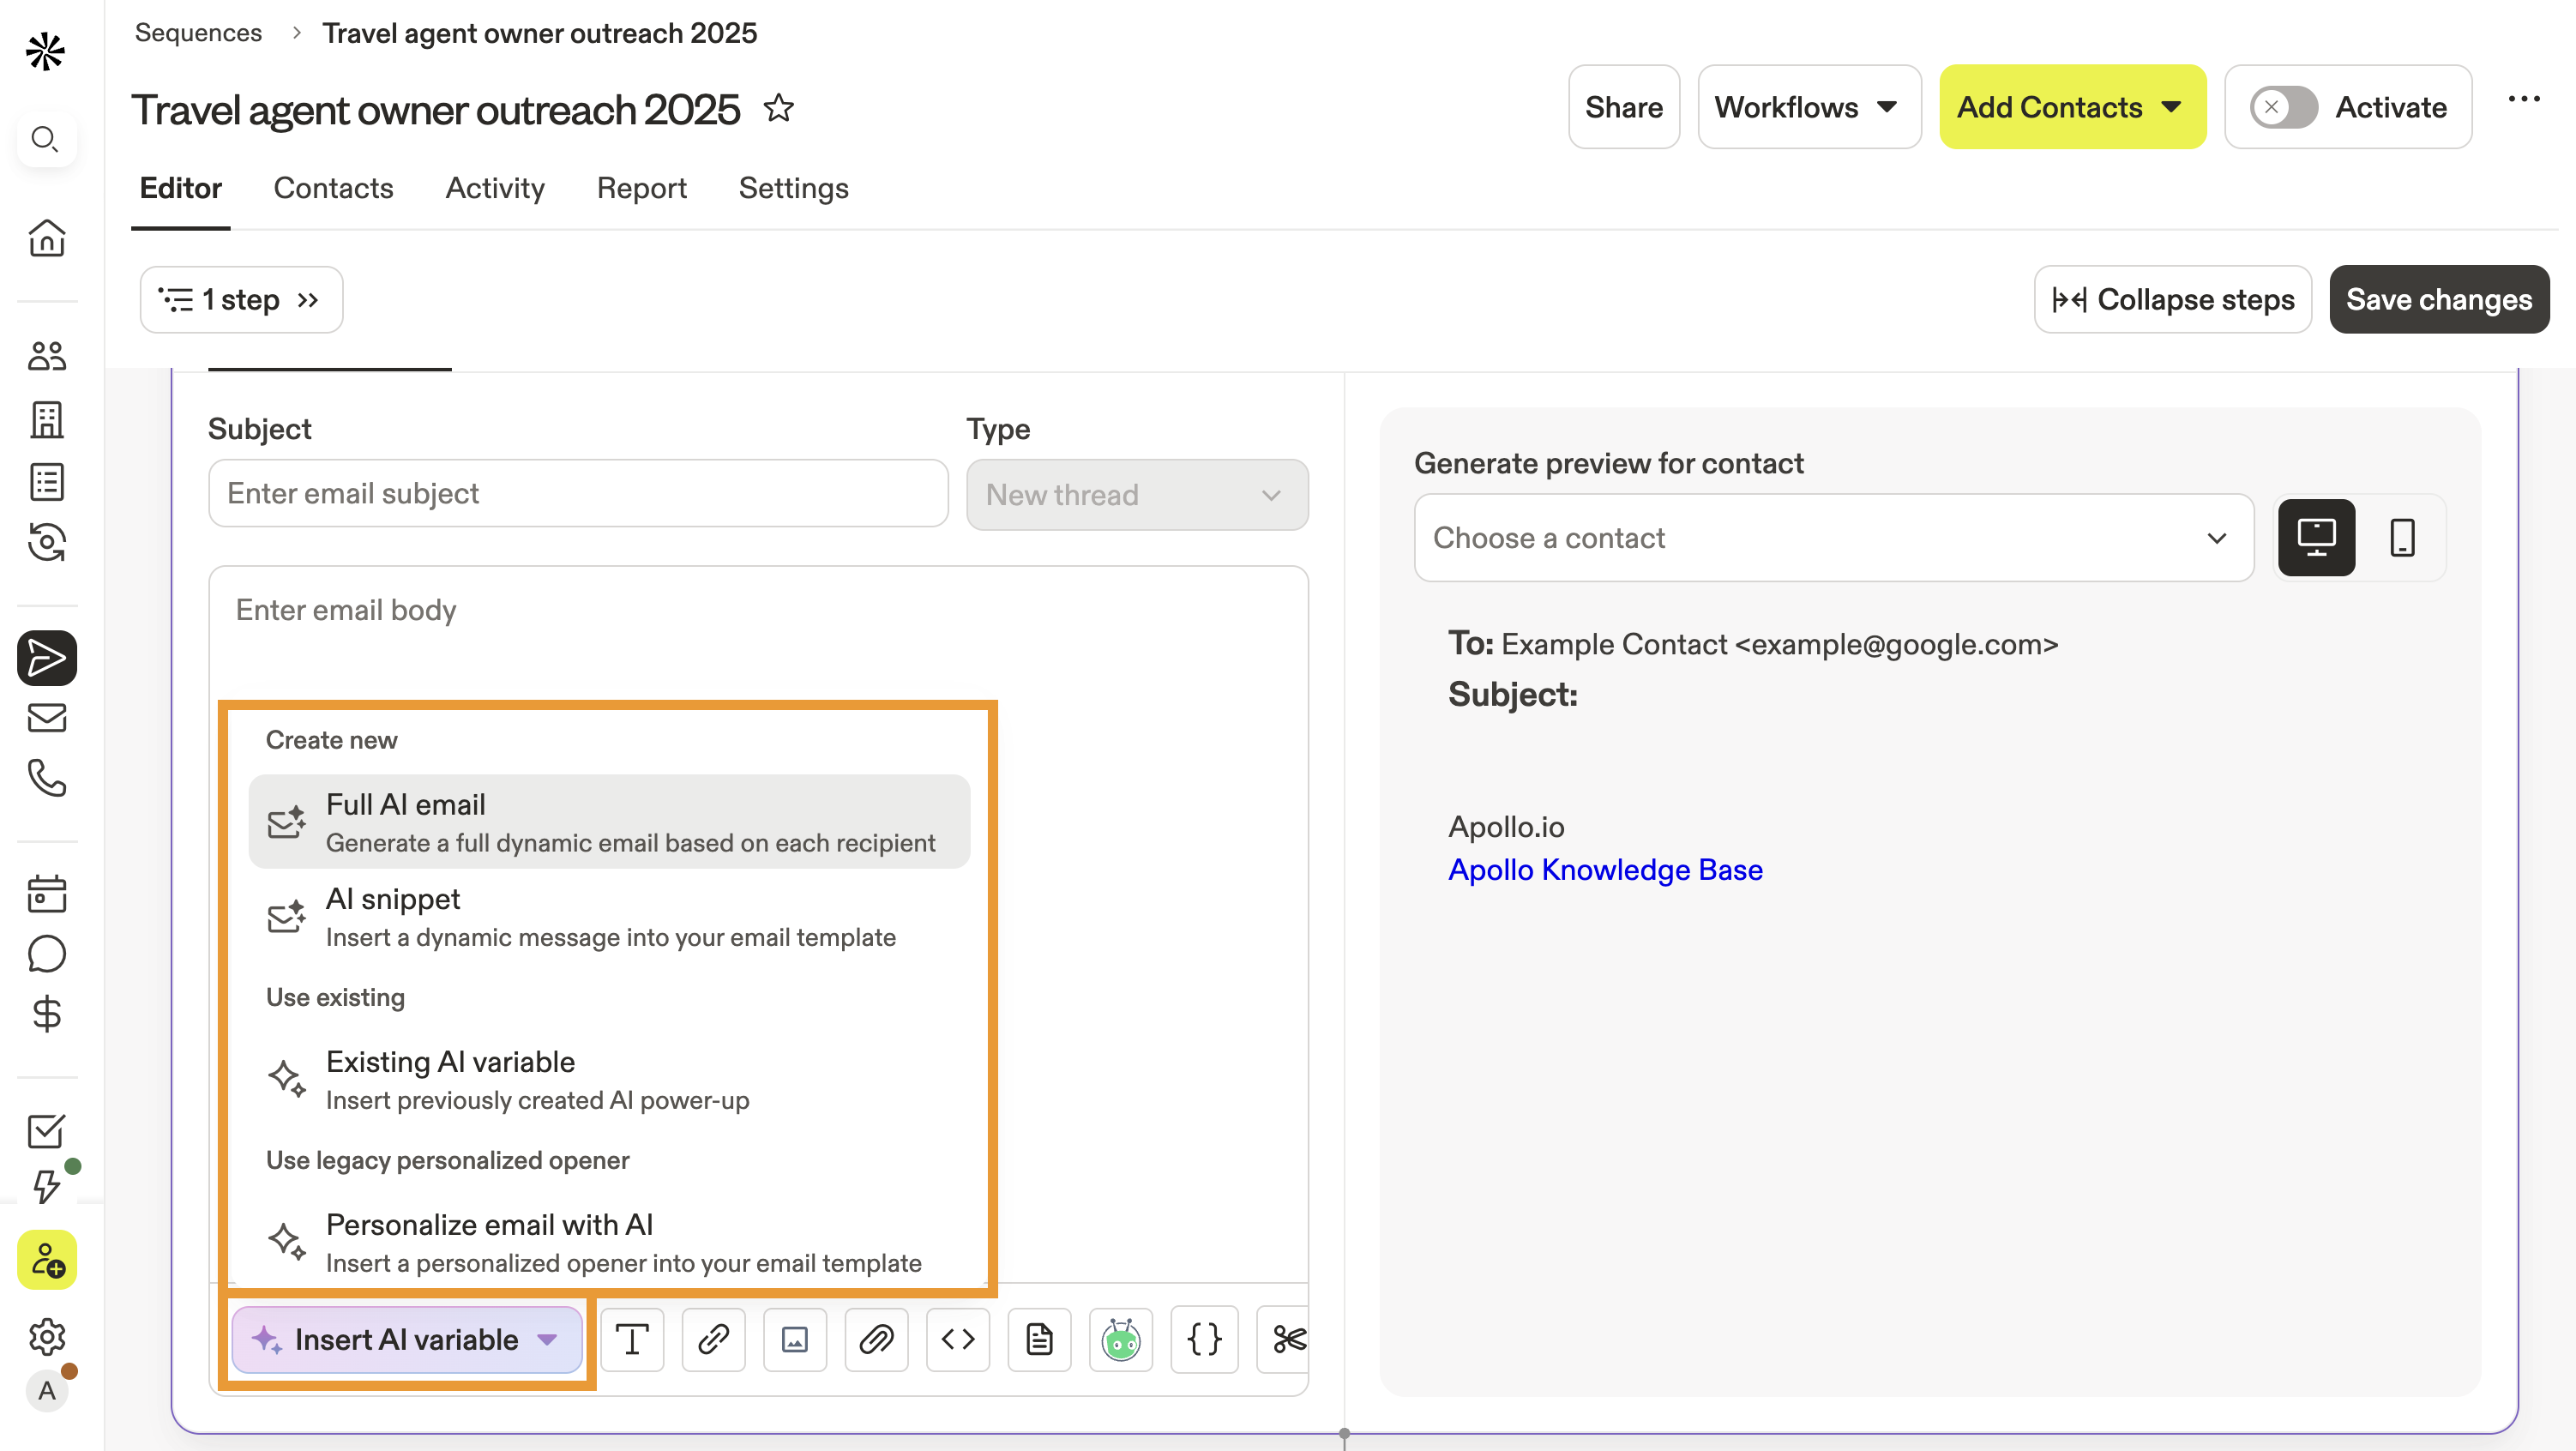This screenshot has height=1451, width=2576.
Task: Open the Report tab
Action: tap(641, 188)
